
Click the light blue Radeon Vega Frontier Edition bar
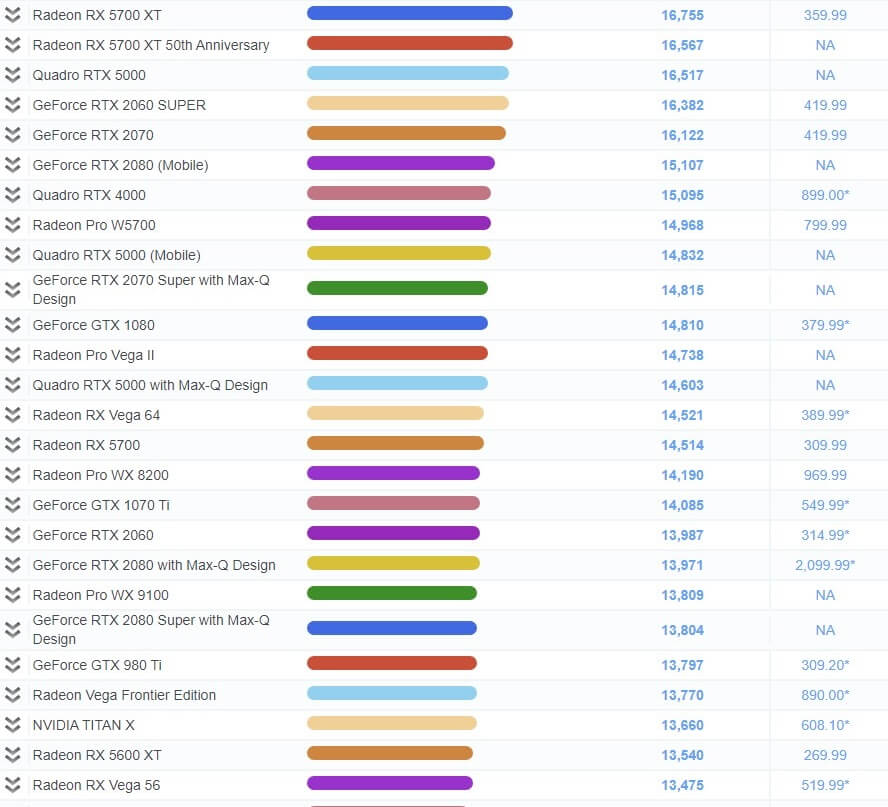click(392, 693)
